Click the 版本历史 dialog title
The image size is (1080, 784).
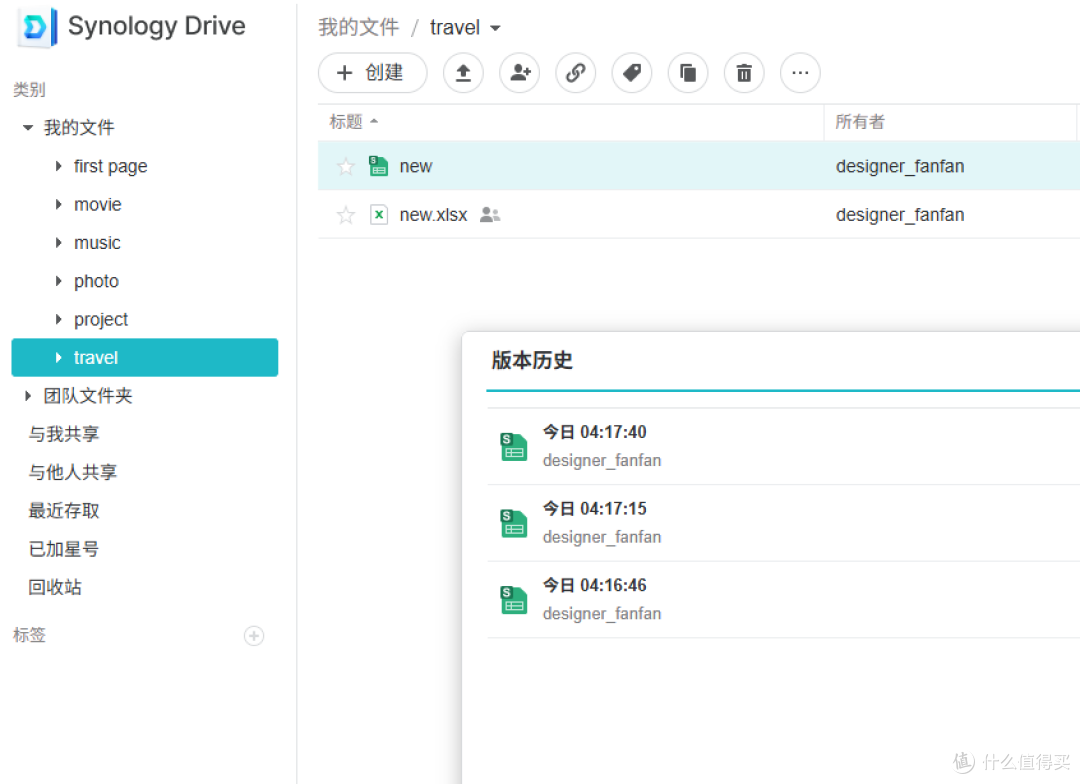[532, 360]
